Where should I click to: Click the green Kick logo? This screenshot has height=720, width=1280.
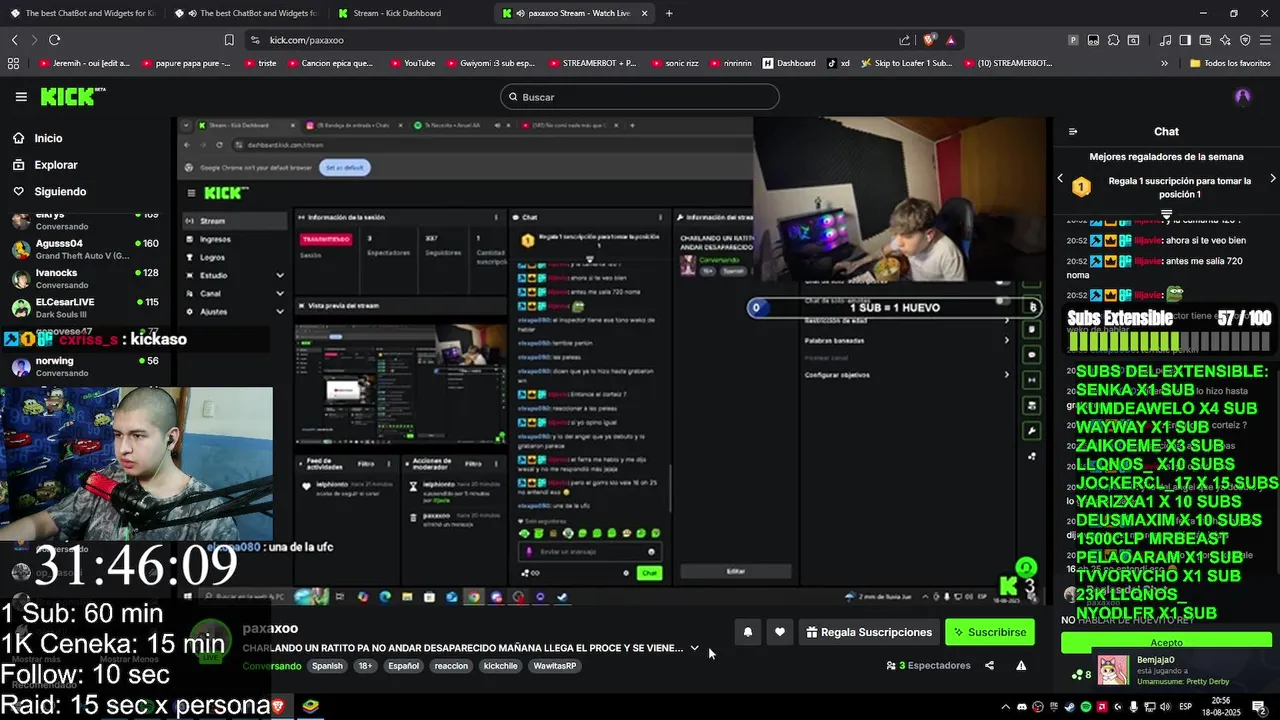[x=72, y=97]
